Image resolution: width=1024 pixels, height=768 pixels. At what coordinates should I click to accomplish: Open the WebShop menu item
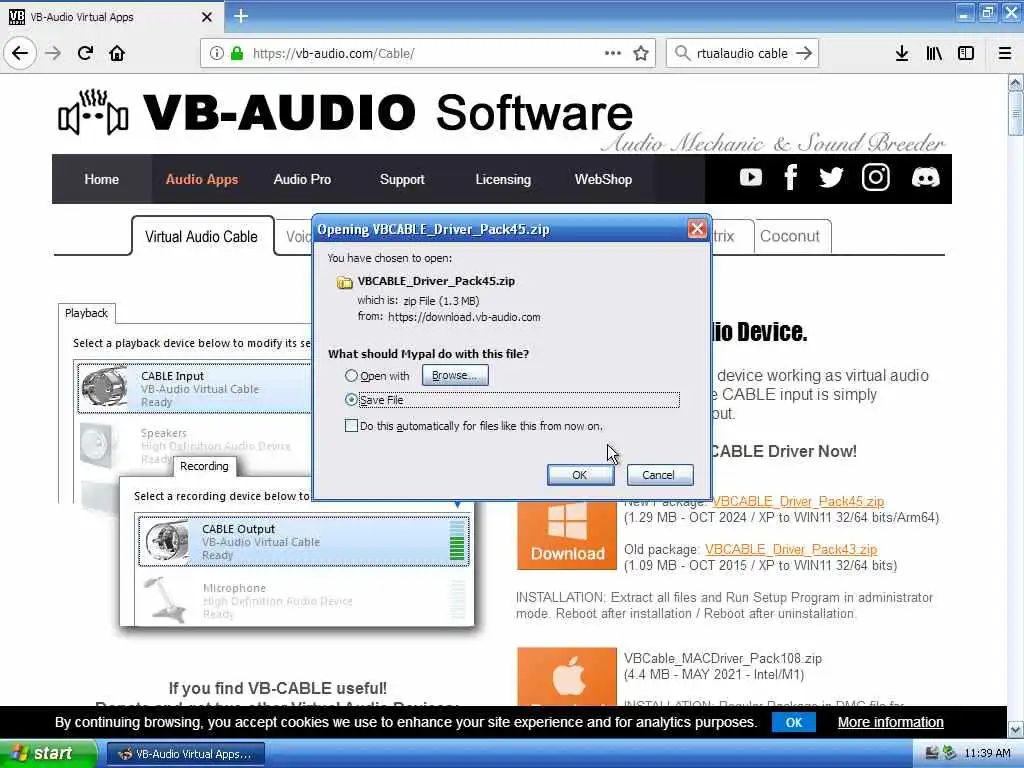pos(603,179)
